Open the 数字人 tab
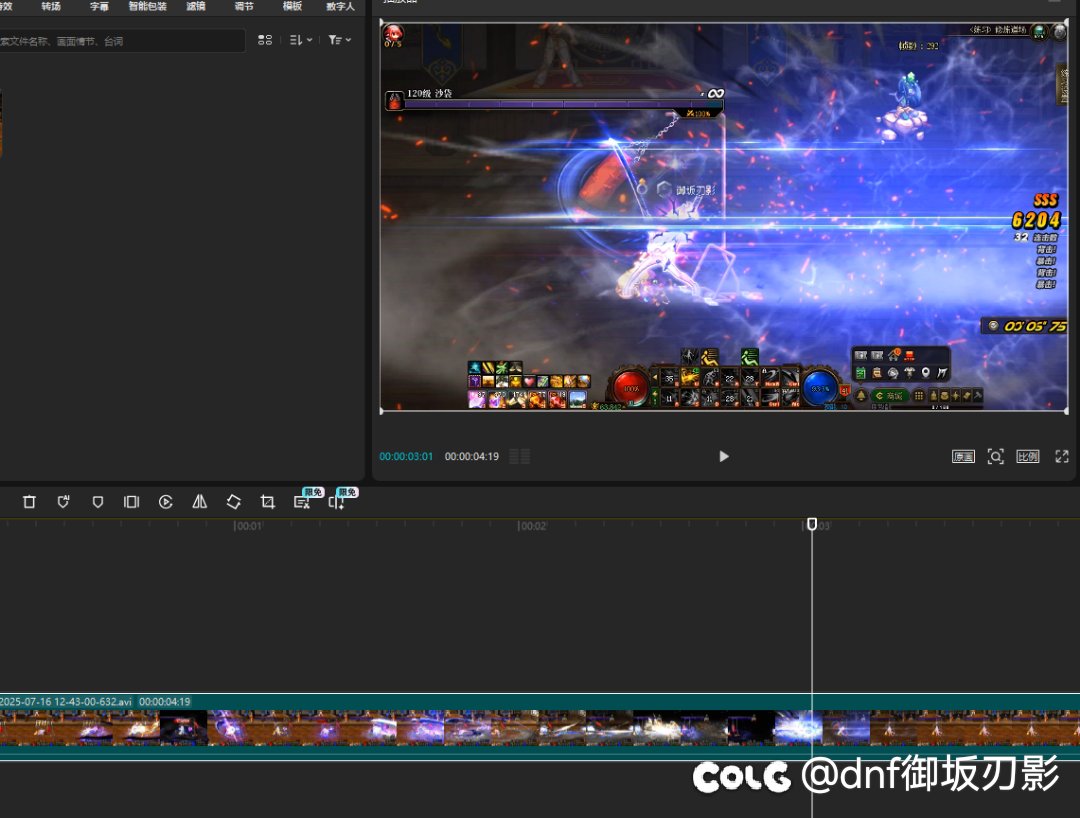The width and height of the screenshot is (1080, 818). tap(340, 6)
